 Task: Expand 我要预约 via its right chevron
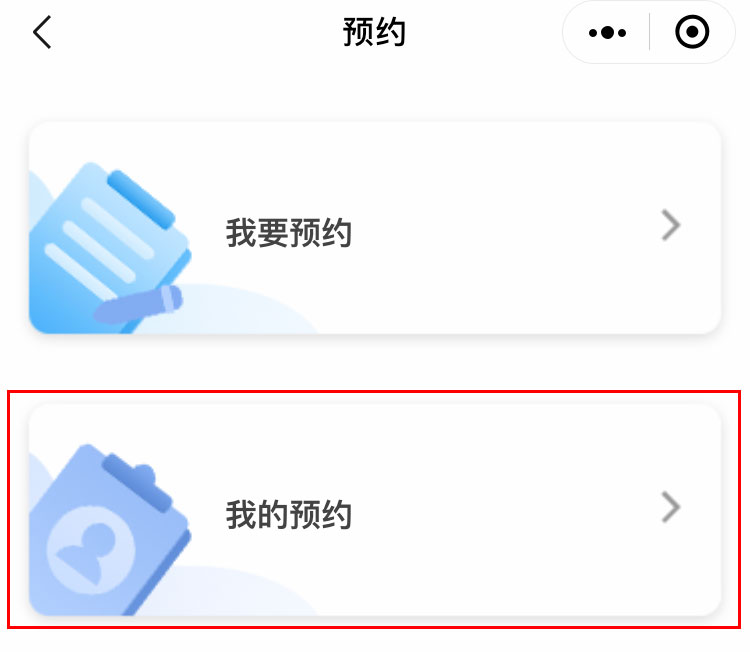point(671,225)
